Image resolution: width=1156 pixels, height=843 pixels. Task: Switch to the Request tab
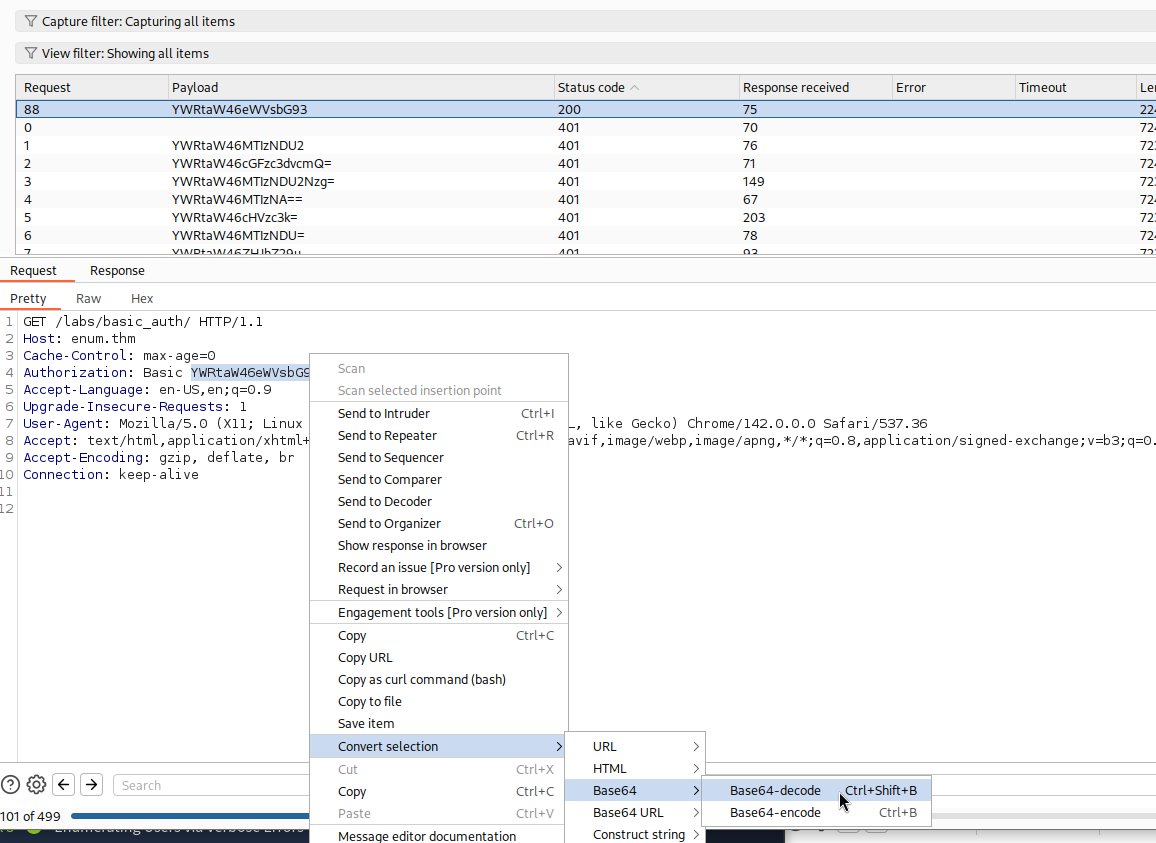pos(33,271)
